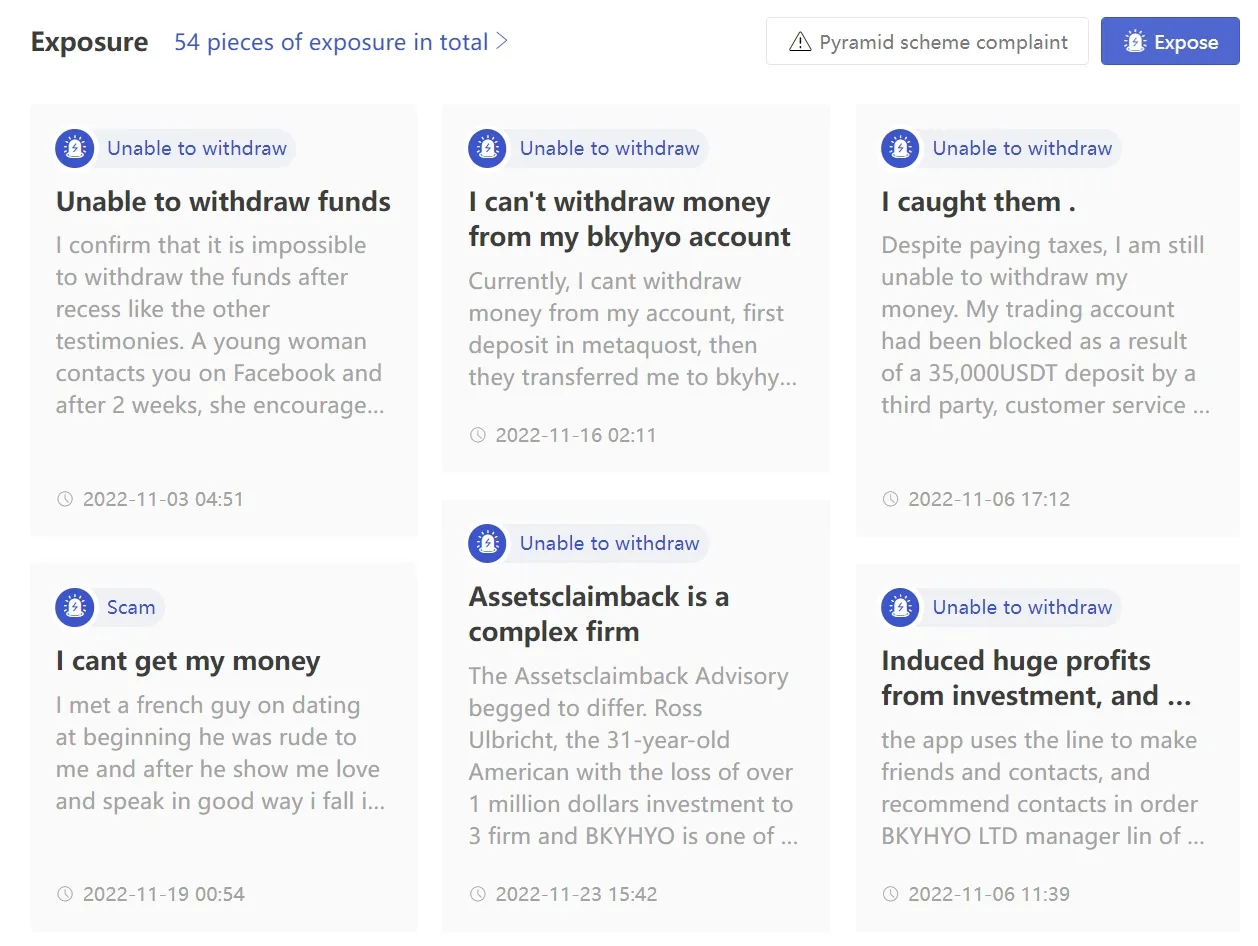Click the alarm icon on the 'I caught them' card
The height and width of the screenshot is (946, 1258).
coord(900,148)
